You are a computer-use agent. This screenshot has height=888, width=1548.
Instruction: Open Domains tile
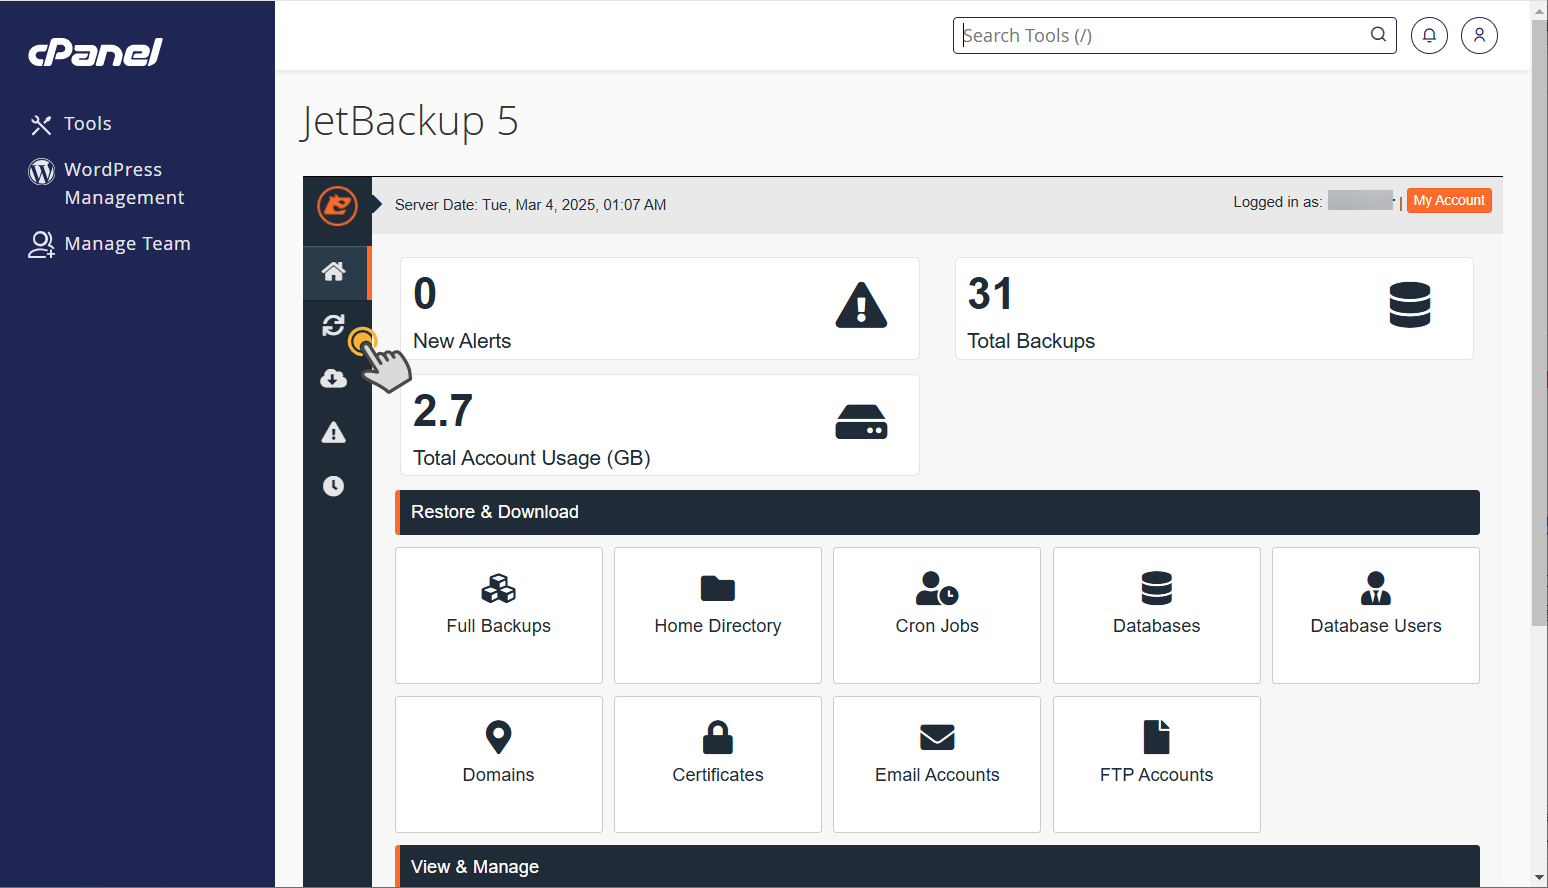pos(499,764)
